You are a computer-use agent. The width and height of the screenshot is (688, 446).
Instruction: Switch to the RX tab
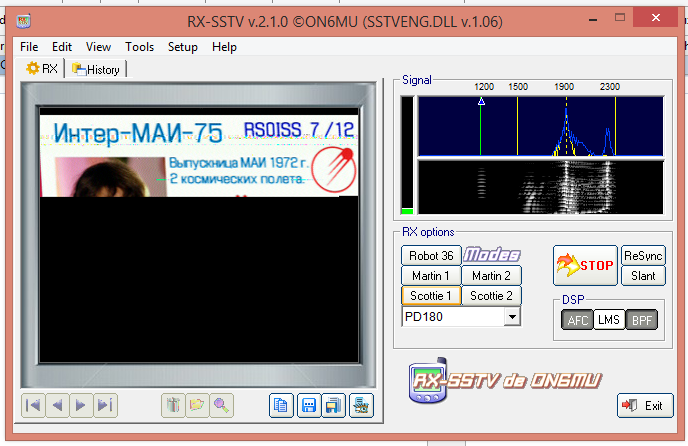[x=41, y=68]
